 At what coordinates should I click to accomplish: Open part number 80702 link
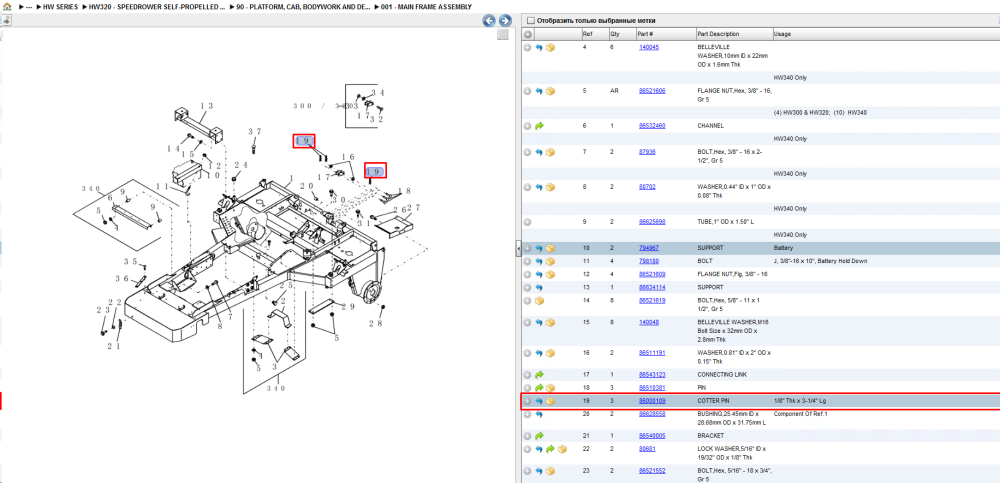(x=647, y=187)
